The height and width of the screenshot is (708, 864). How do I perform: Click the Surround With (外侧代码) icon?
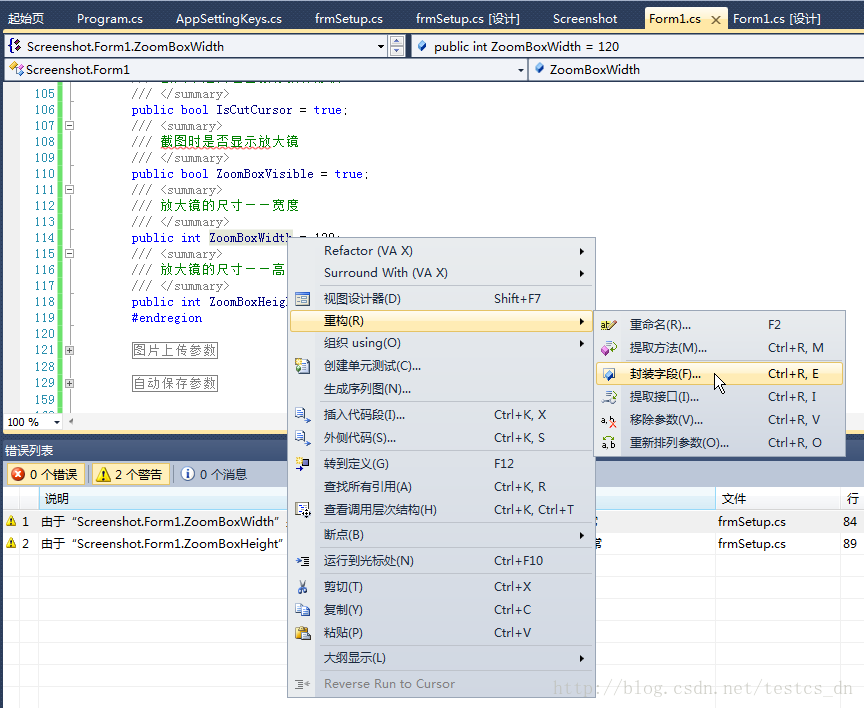click(303, 438)
